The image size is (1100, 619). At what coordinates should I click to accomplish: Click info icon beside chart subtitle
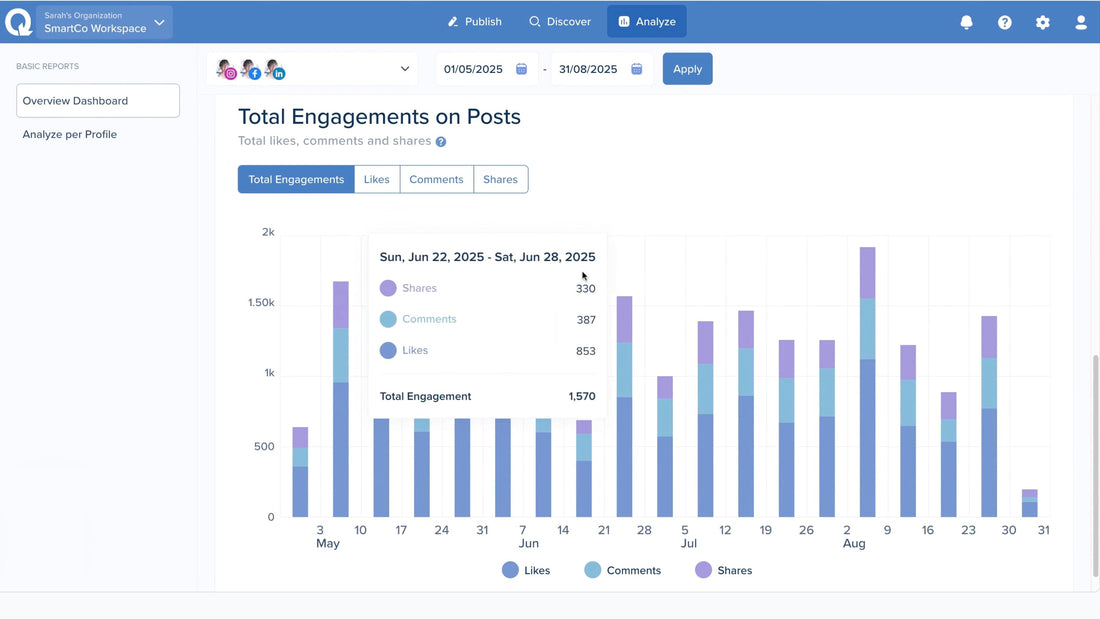[x=441, y=142]
